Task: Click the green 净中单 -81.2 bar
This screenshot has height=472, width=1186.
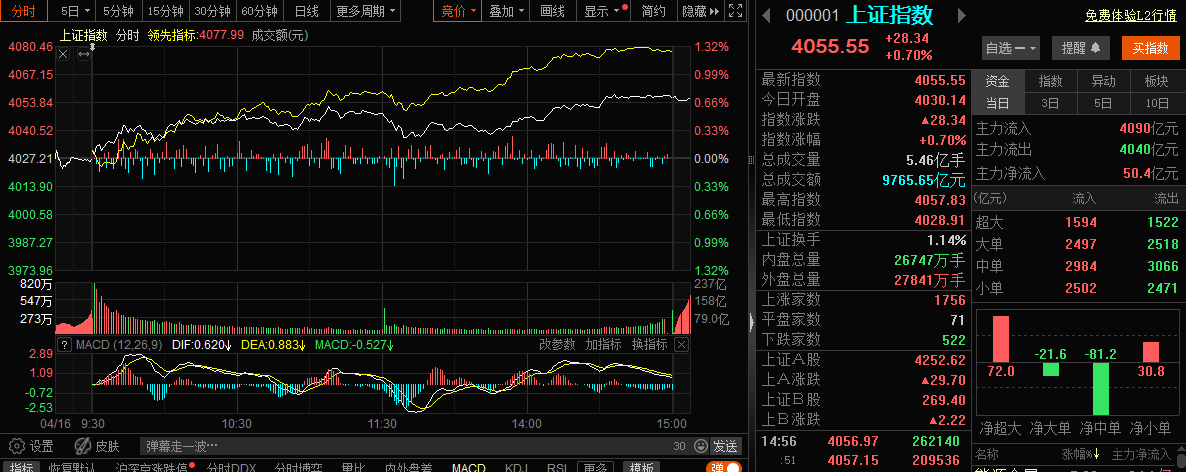Action: pyautogui.click(x=1101, y=389)
